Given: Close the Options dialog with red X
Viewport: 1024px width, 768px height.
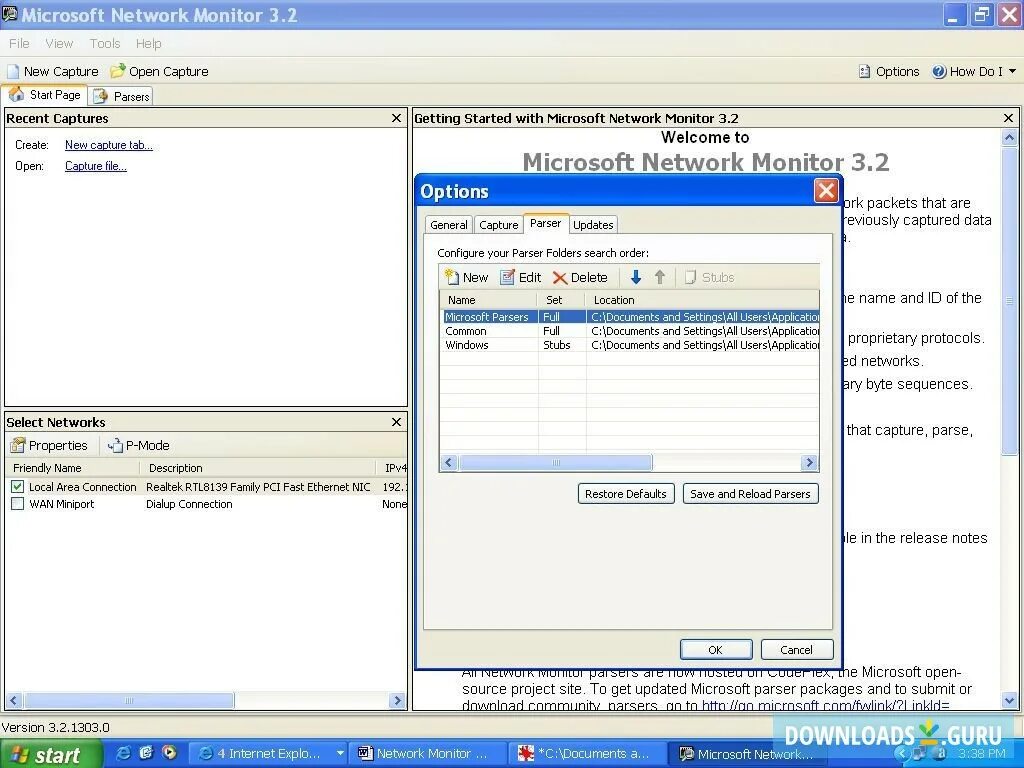Looking at the screenshot, I should pos(826,191).
